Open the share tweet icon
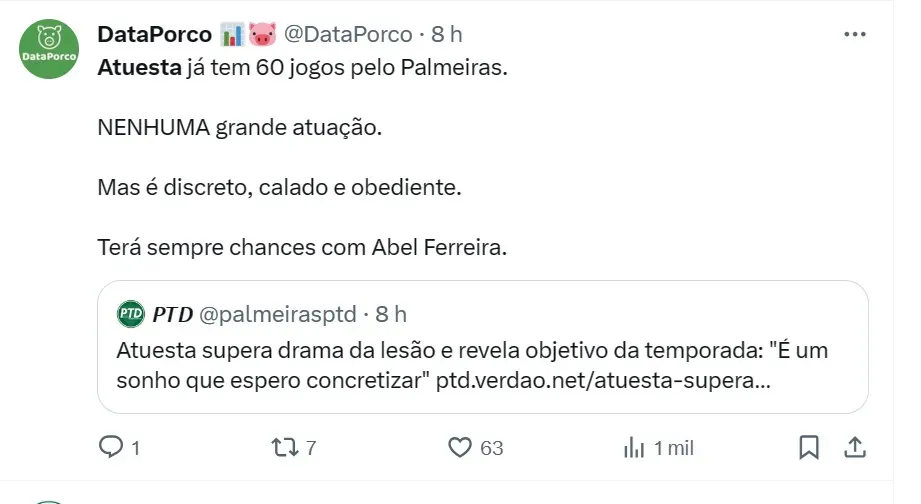 click(x=855, y=447)
